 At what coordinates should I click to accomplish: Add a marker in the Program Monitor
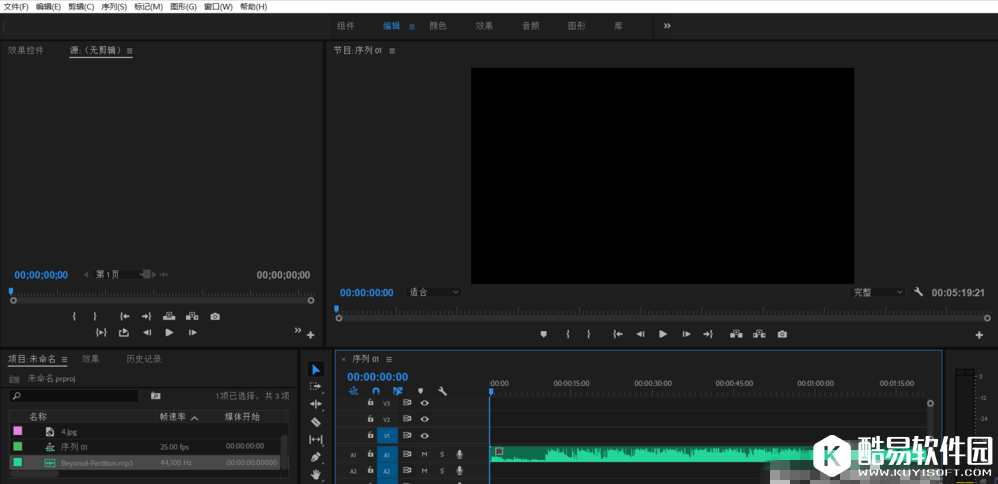[x=544, y=334]
